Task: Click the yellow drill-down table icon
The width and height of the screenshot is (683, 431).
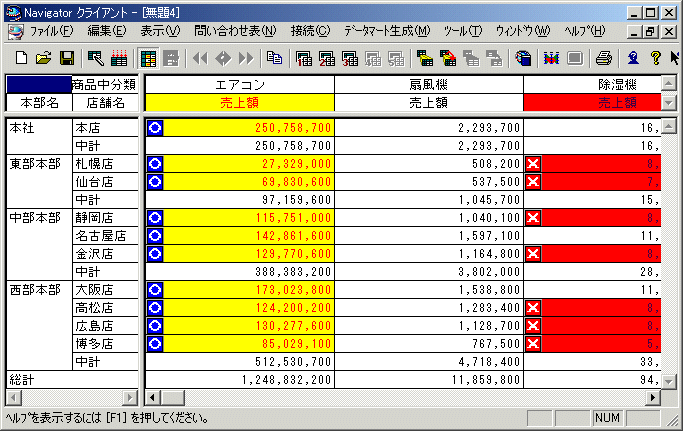Action: pos(425,58)
